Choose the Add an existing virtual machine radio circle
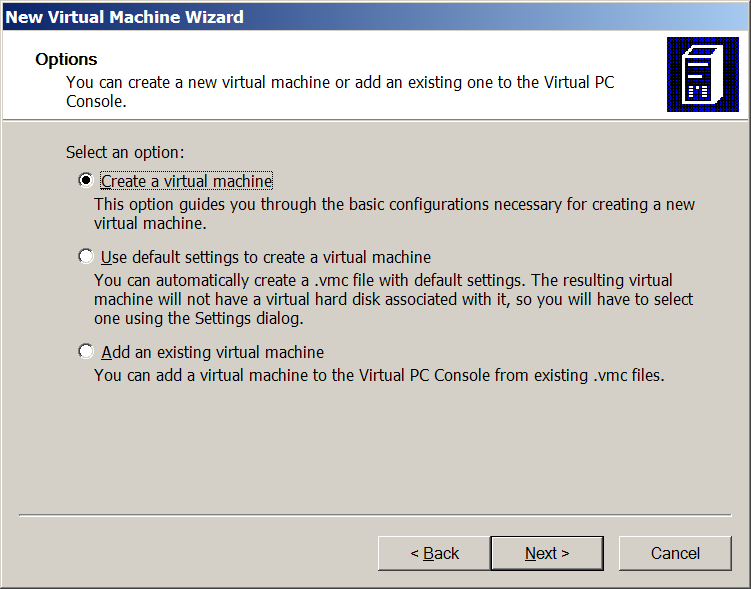Viewport: 751px width, 589px height. click(86, 352)
